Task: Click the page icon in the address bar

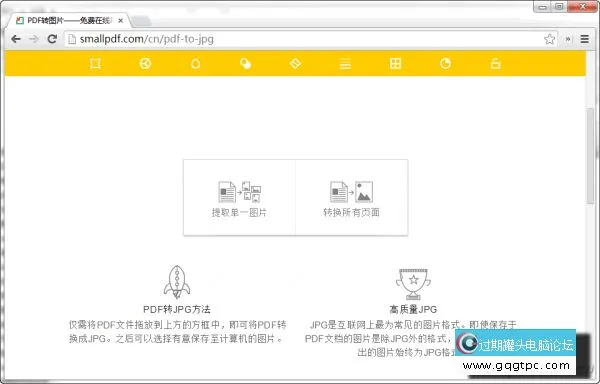Action: click(72, 39)
